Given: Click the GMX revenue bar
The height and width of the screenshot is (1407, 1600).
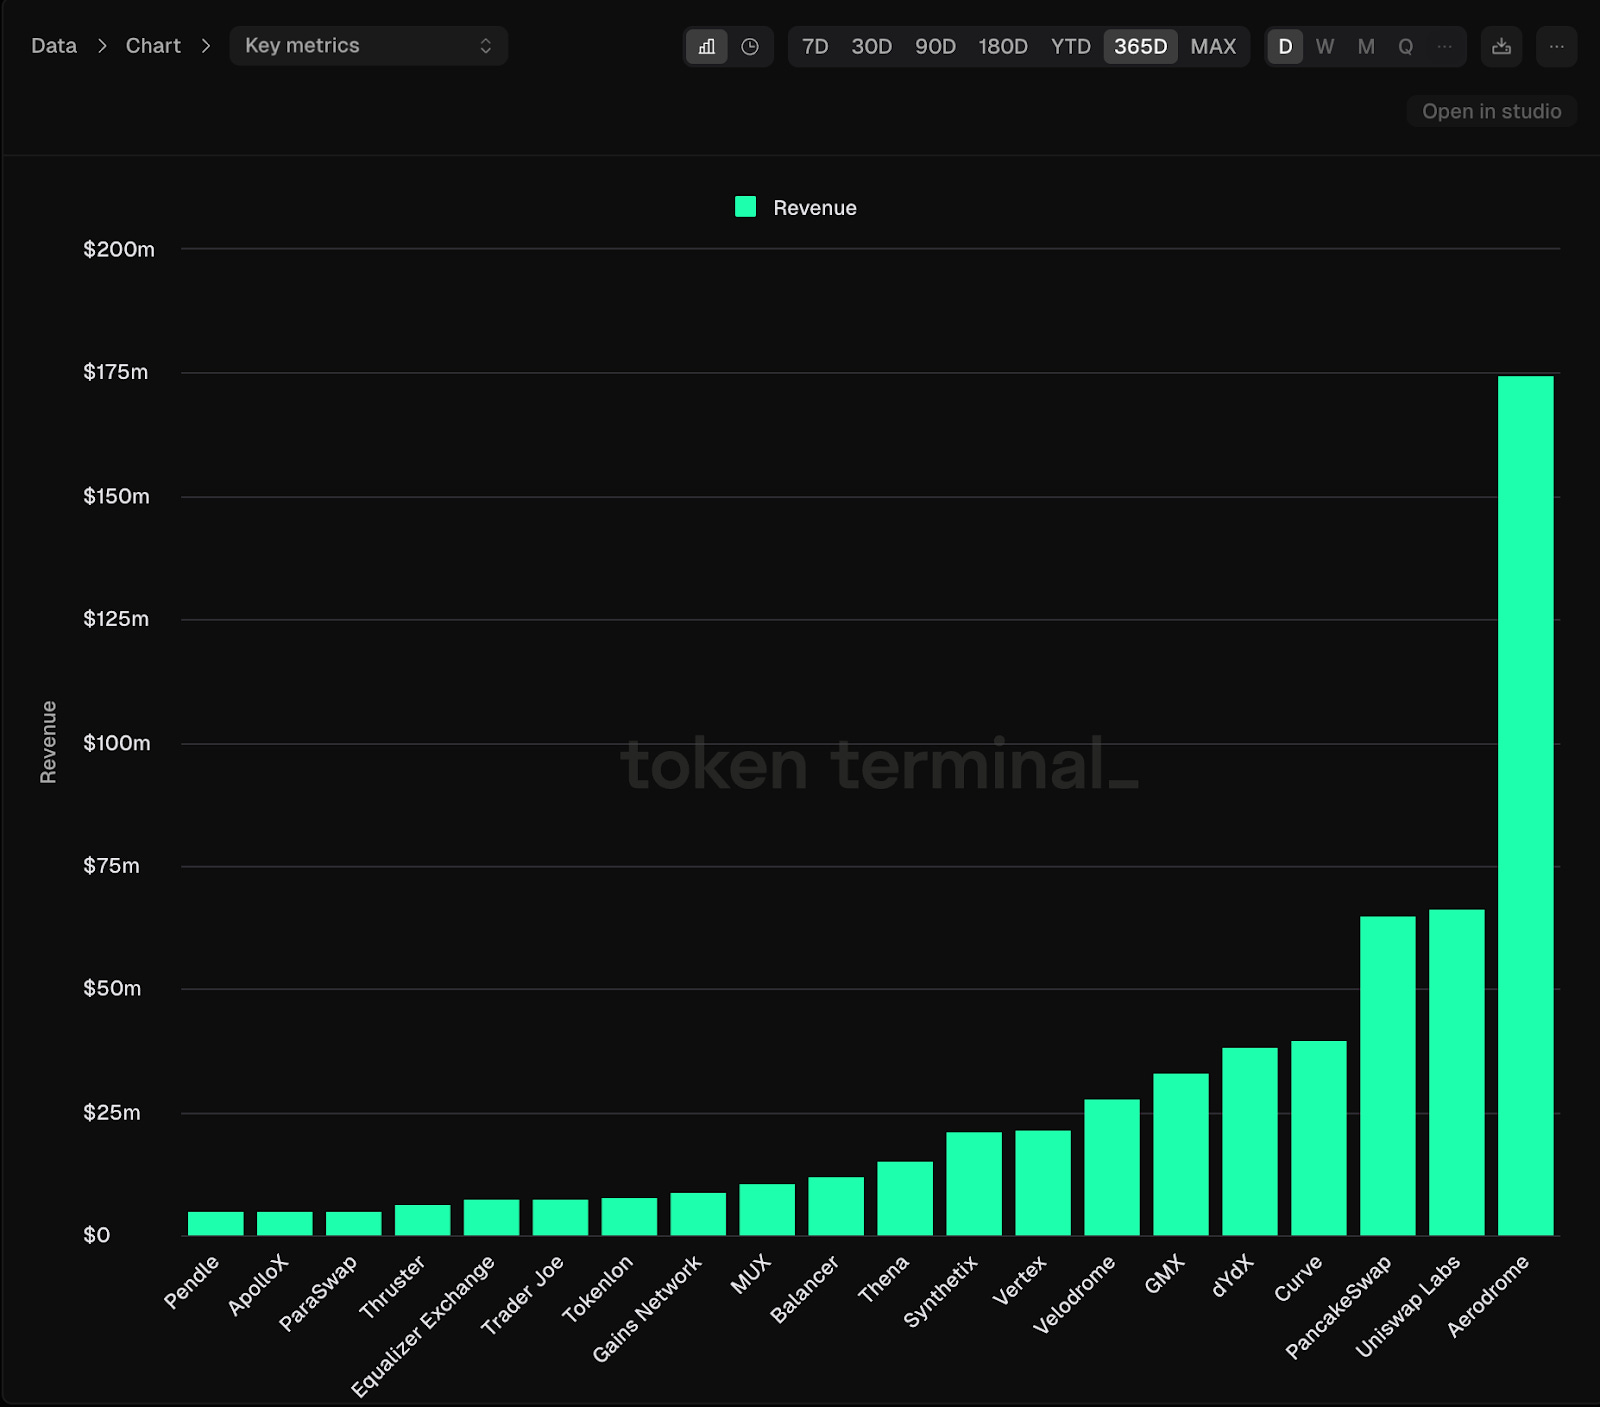Looking at the screenshot, I should tap(1181, 1155).
